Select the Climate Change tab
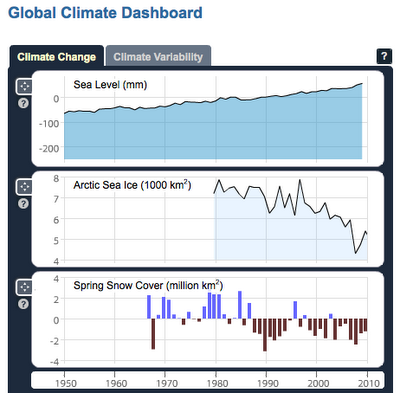The height and width of the screenshot is (393, 400). pos(57,57)
